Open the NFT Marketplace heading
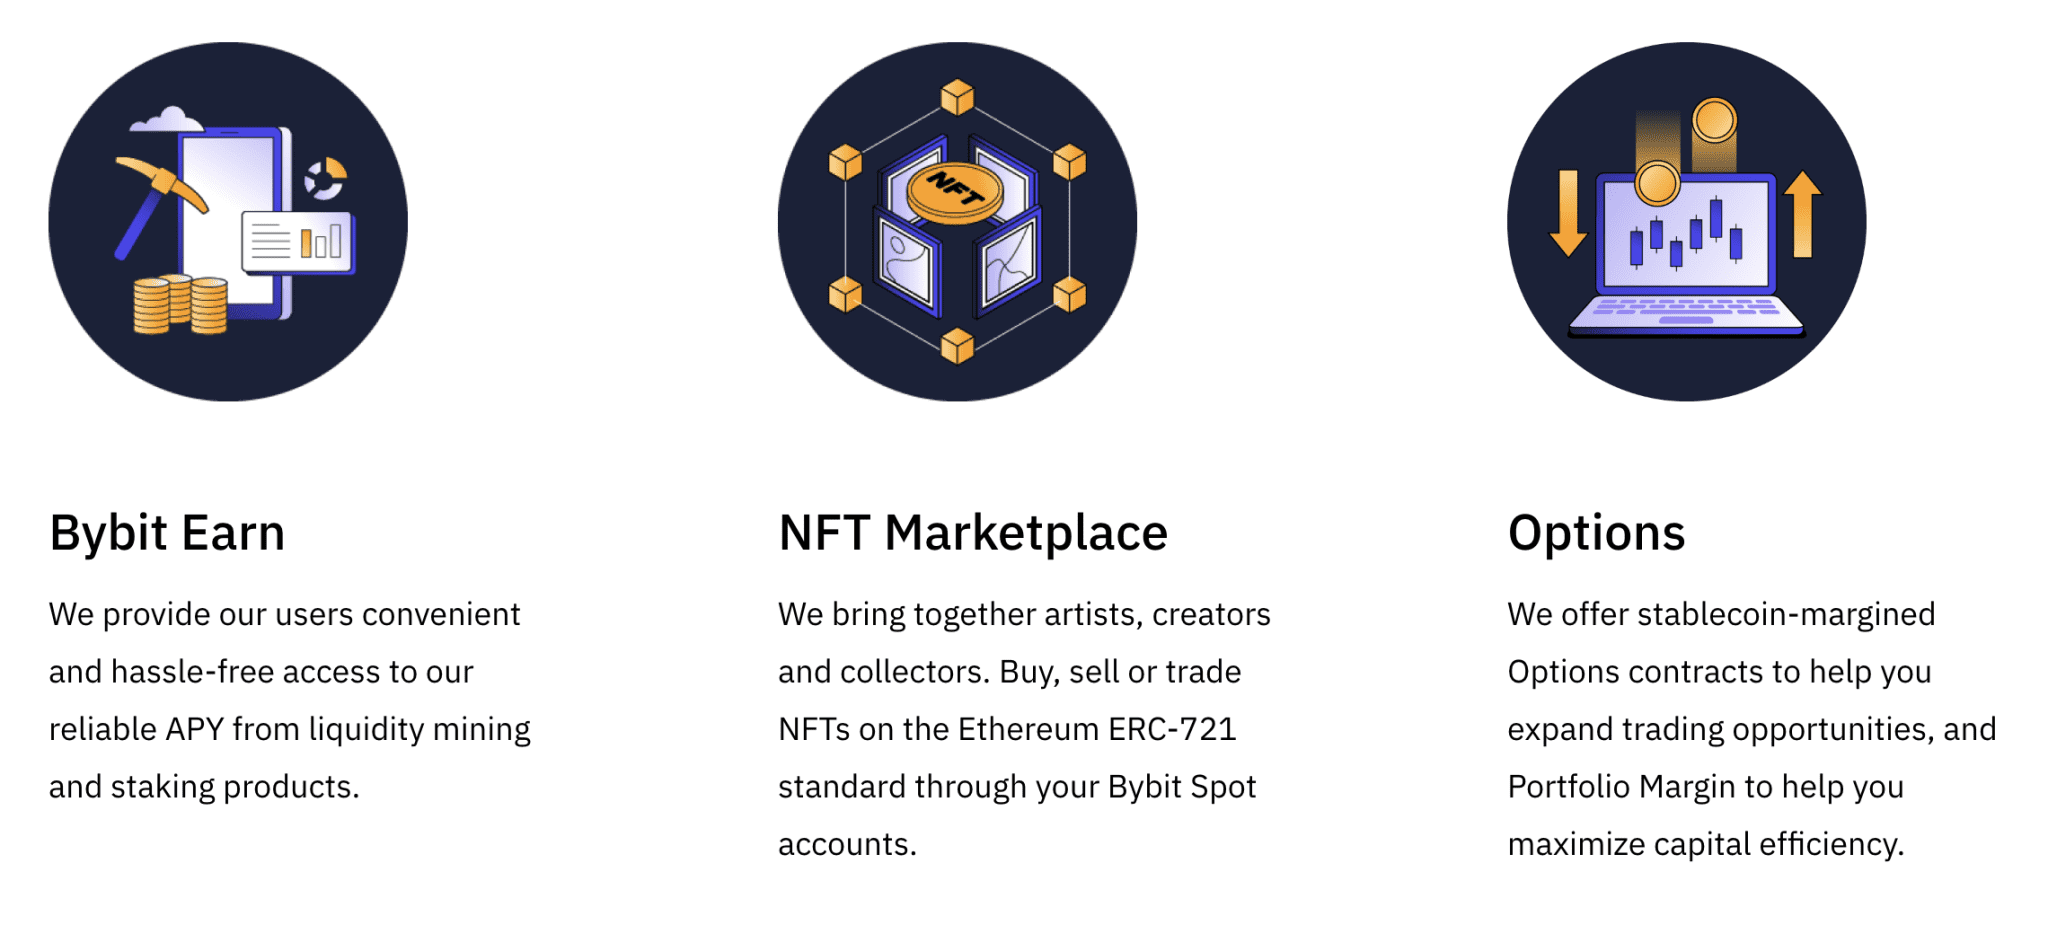The width and height of the screenshot is (2048, 925). pos(973,533)
